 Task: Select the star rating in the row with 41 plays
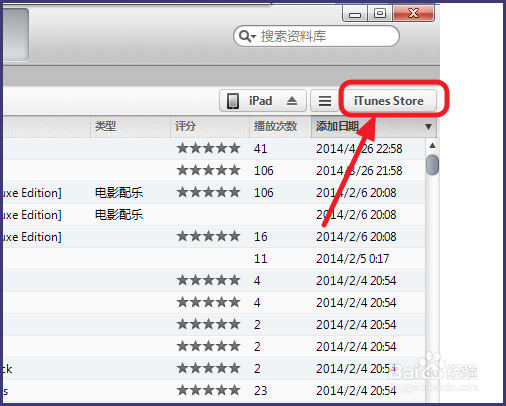208,148
